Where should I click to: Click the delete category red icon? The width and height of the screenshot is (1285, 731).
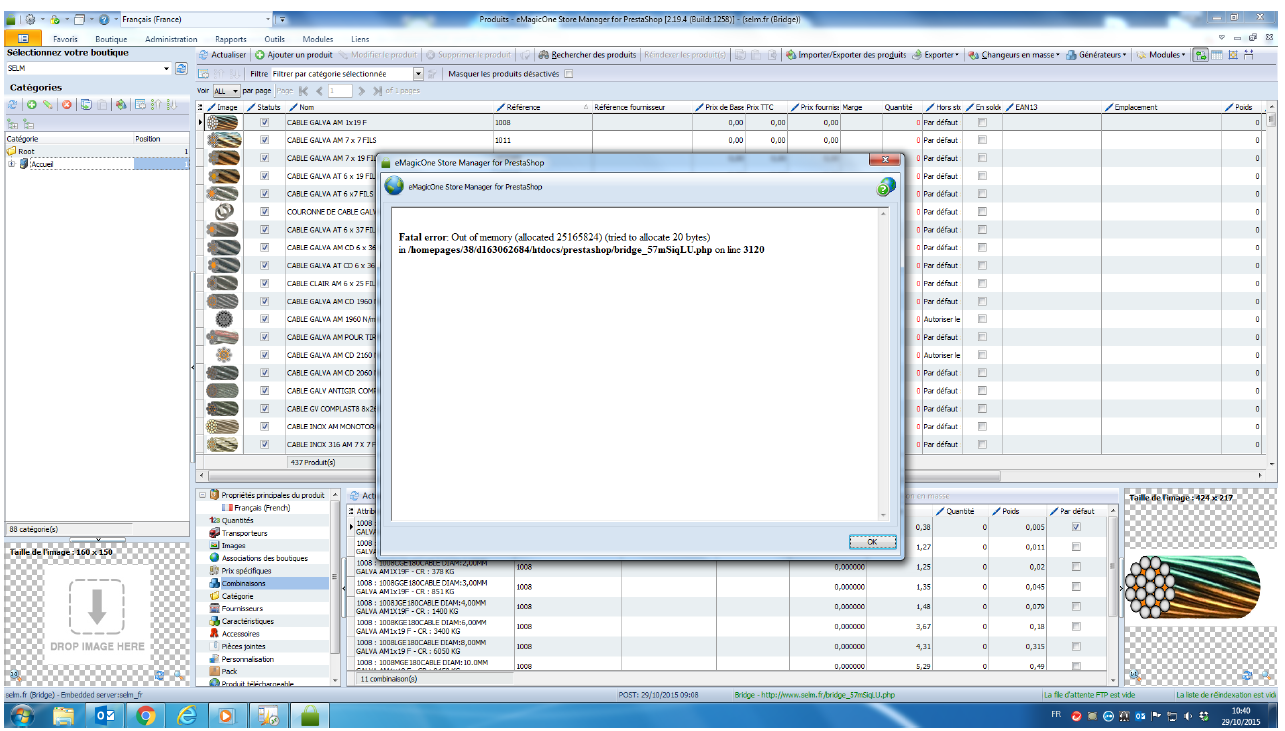tap(67, 104)
